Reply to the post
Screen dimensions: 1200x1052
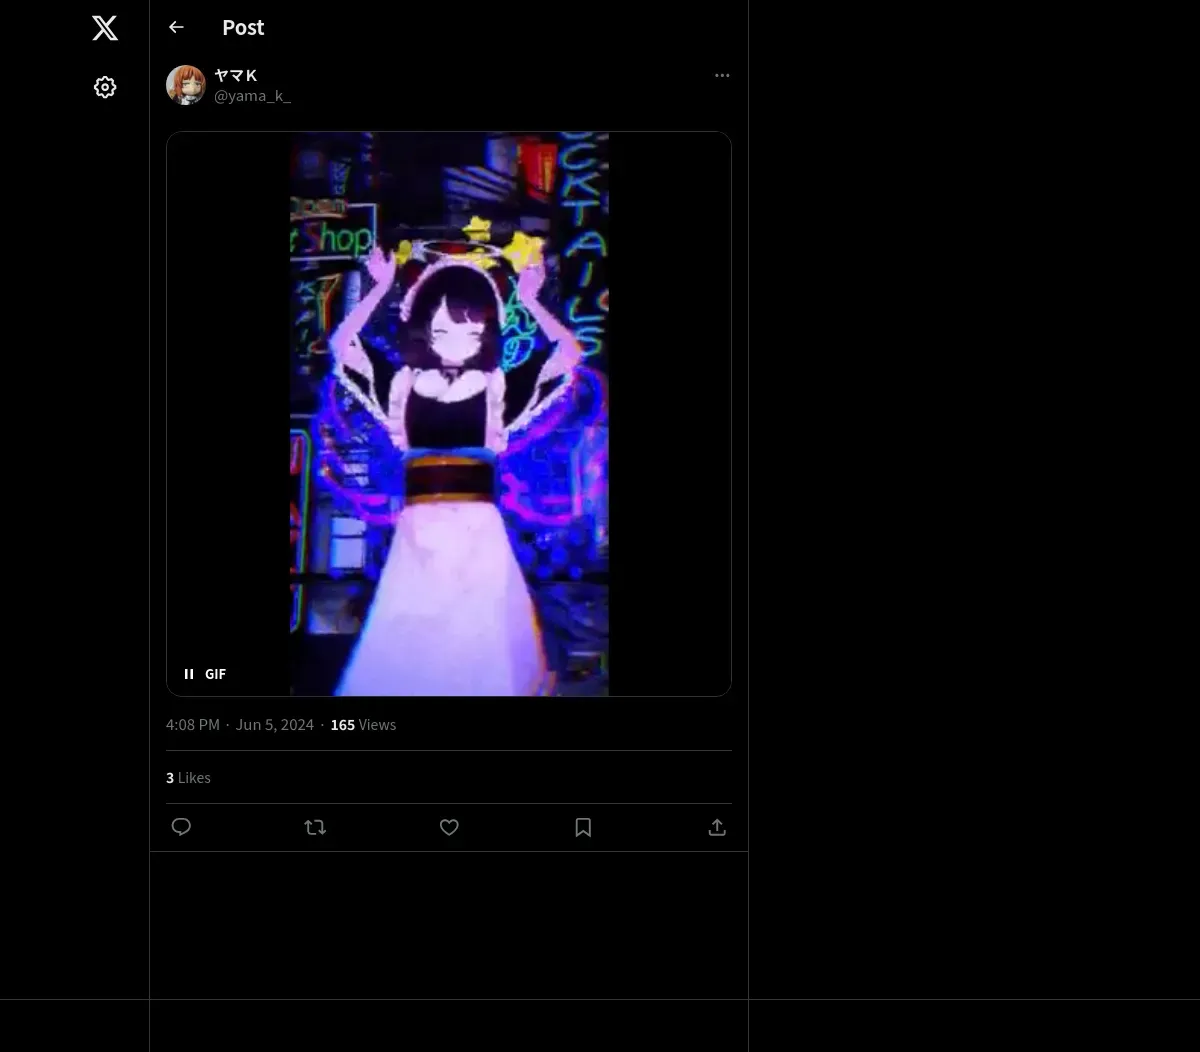(181, 827)
